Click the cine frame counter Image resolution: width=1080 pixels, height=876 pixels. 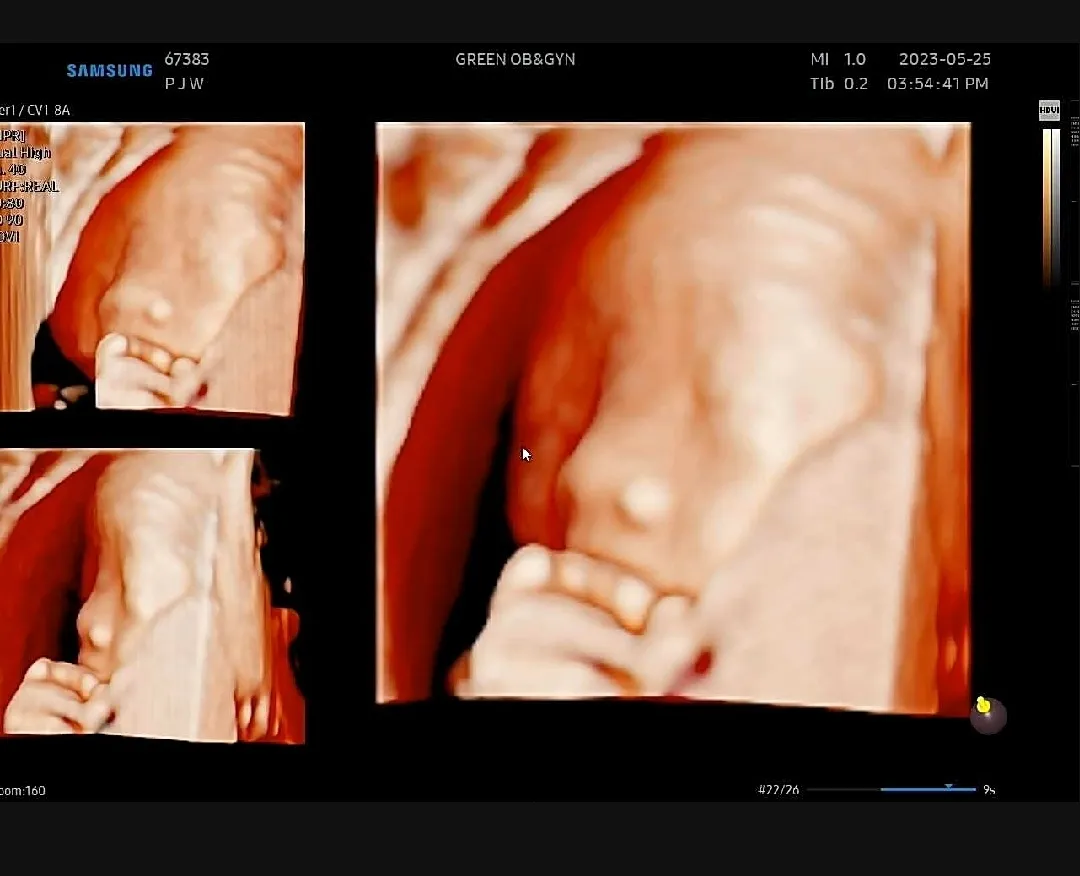(x=778, y=790)
